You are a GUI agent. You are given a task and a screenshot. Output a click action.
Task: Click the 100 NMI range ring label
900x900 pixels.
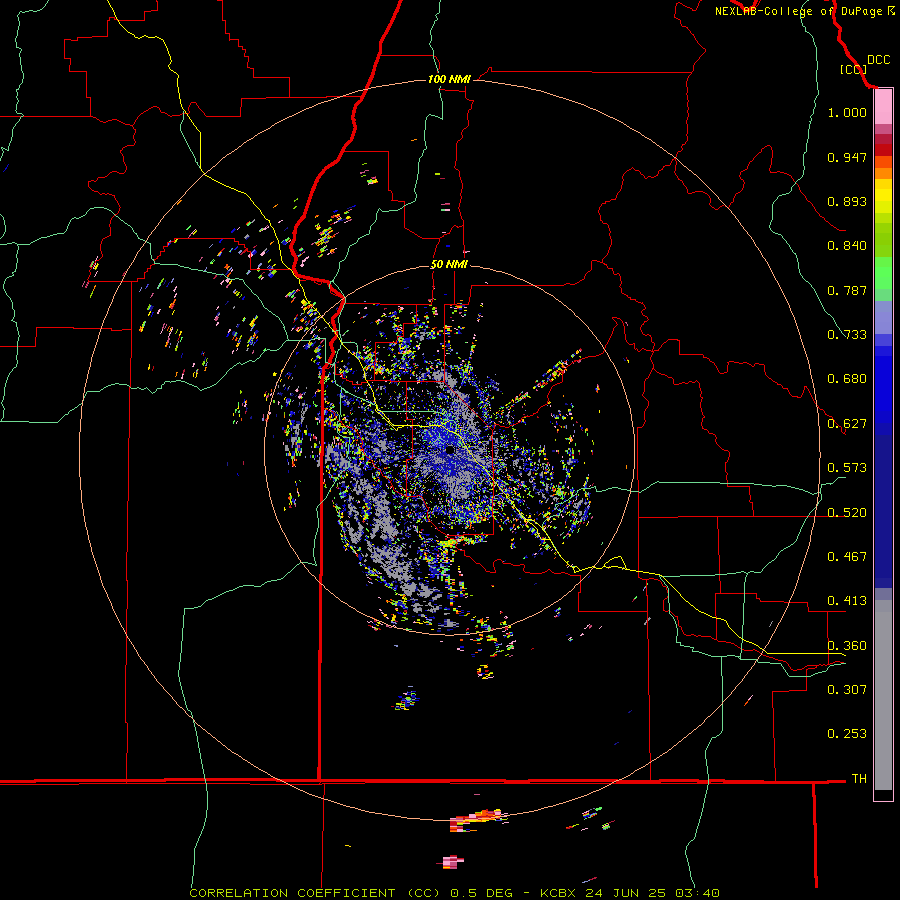click(449, 79)
